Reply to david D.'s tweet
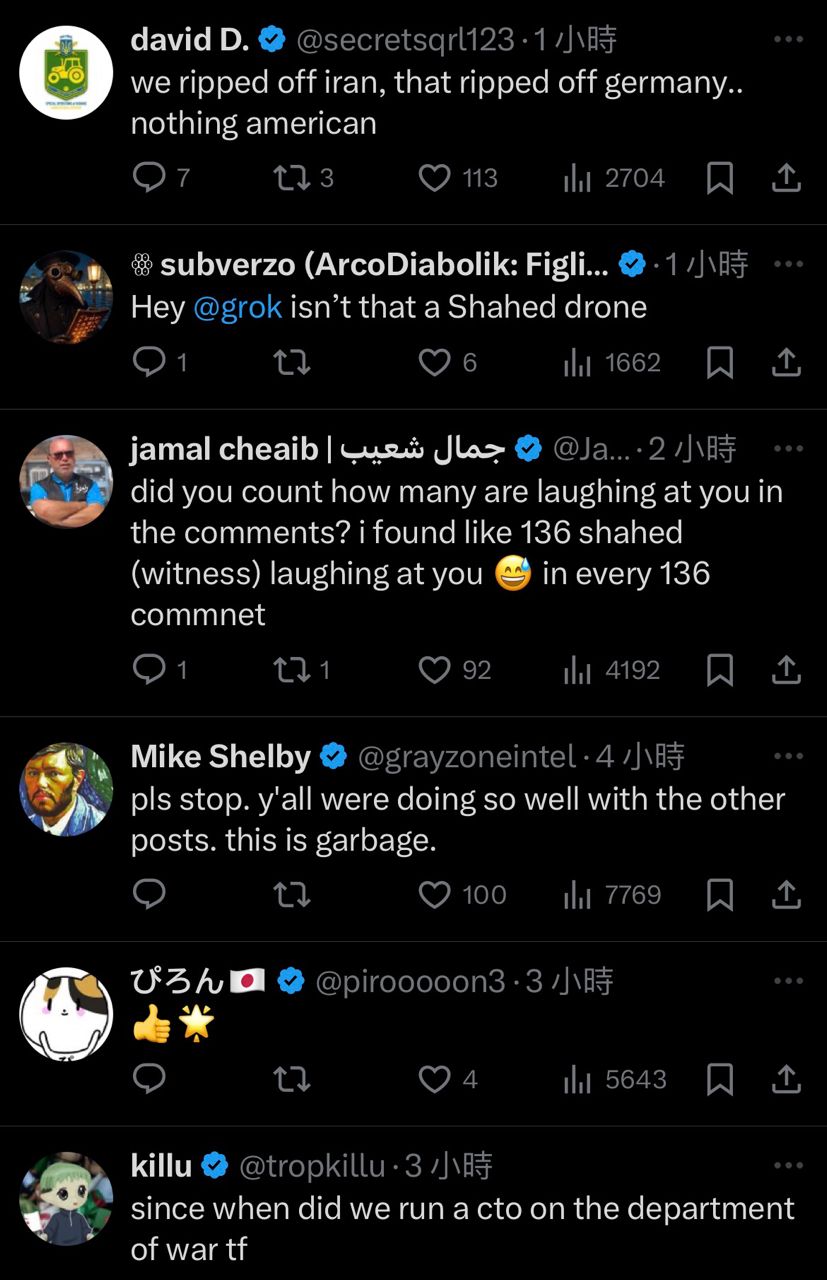Viewport: 827px width, 1280px height. (149, 178)
